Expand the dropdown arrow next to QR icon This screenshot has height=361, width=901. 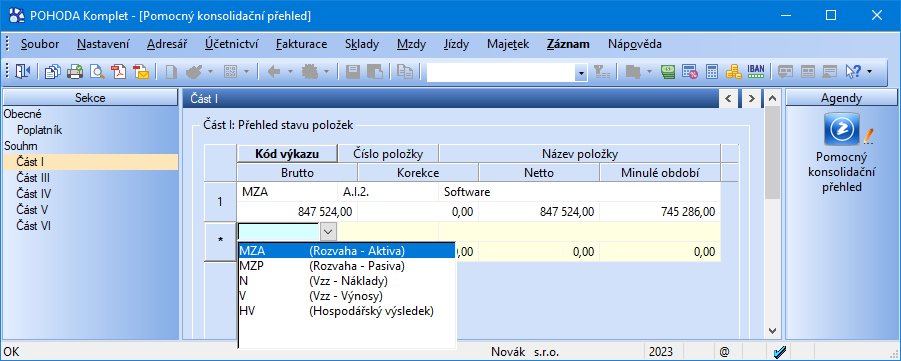pyautogui.click(x=246, y=72)
